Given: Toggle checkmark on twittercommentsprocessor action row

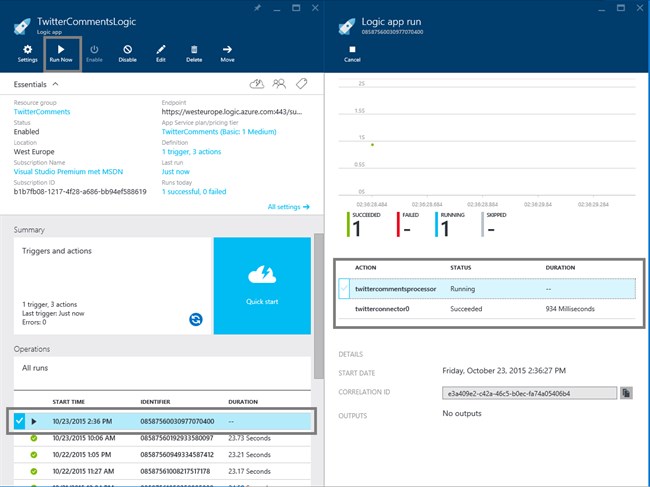Looking at the screenshot, I should point(344,288).
